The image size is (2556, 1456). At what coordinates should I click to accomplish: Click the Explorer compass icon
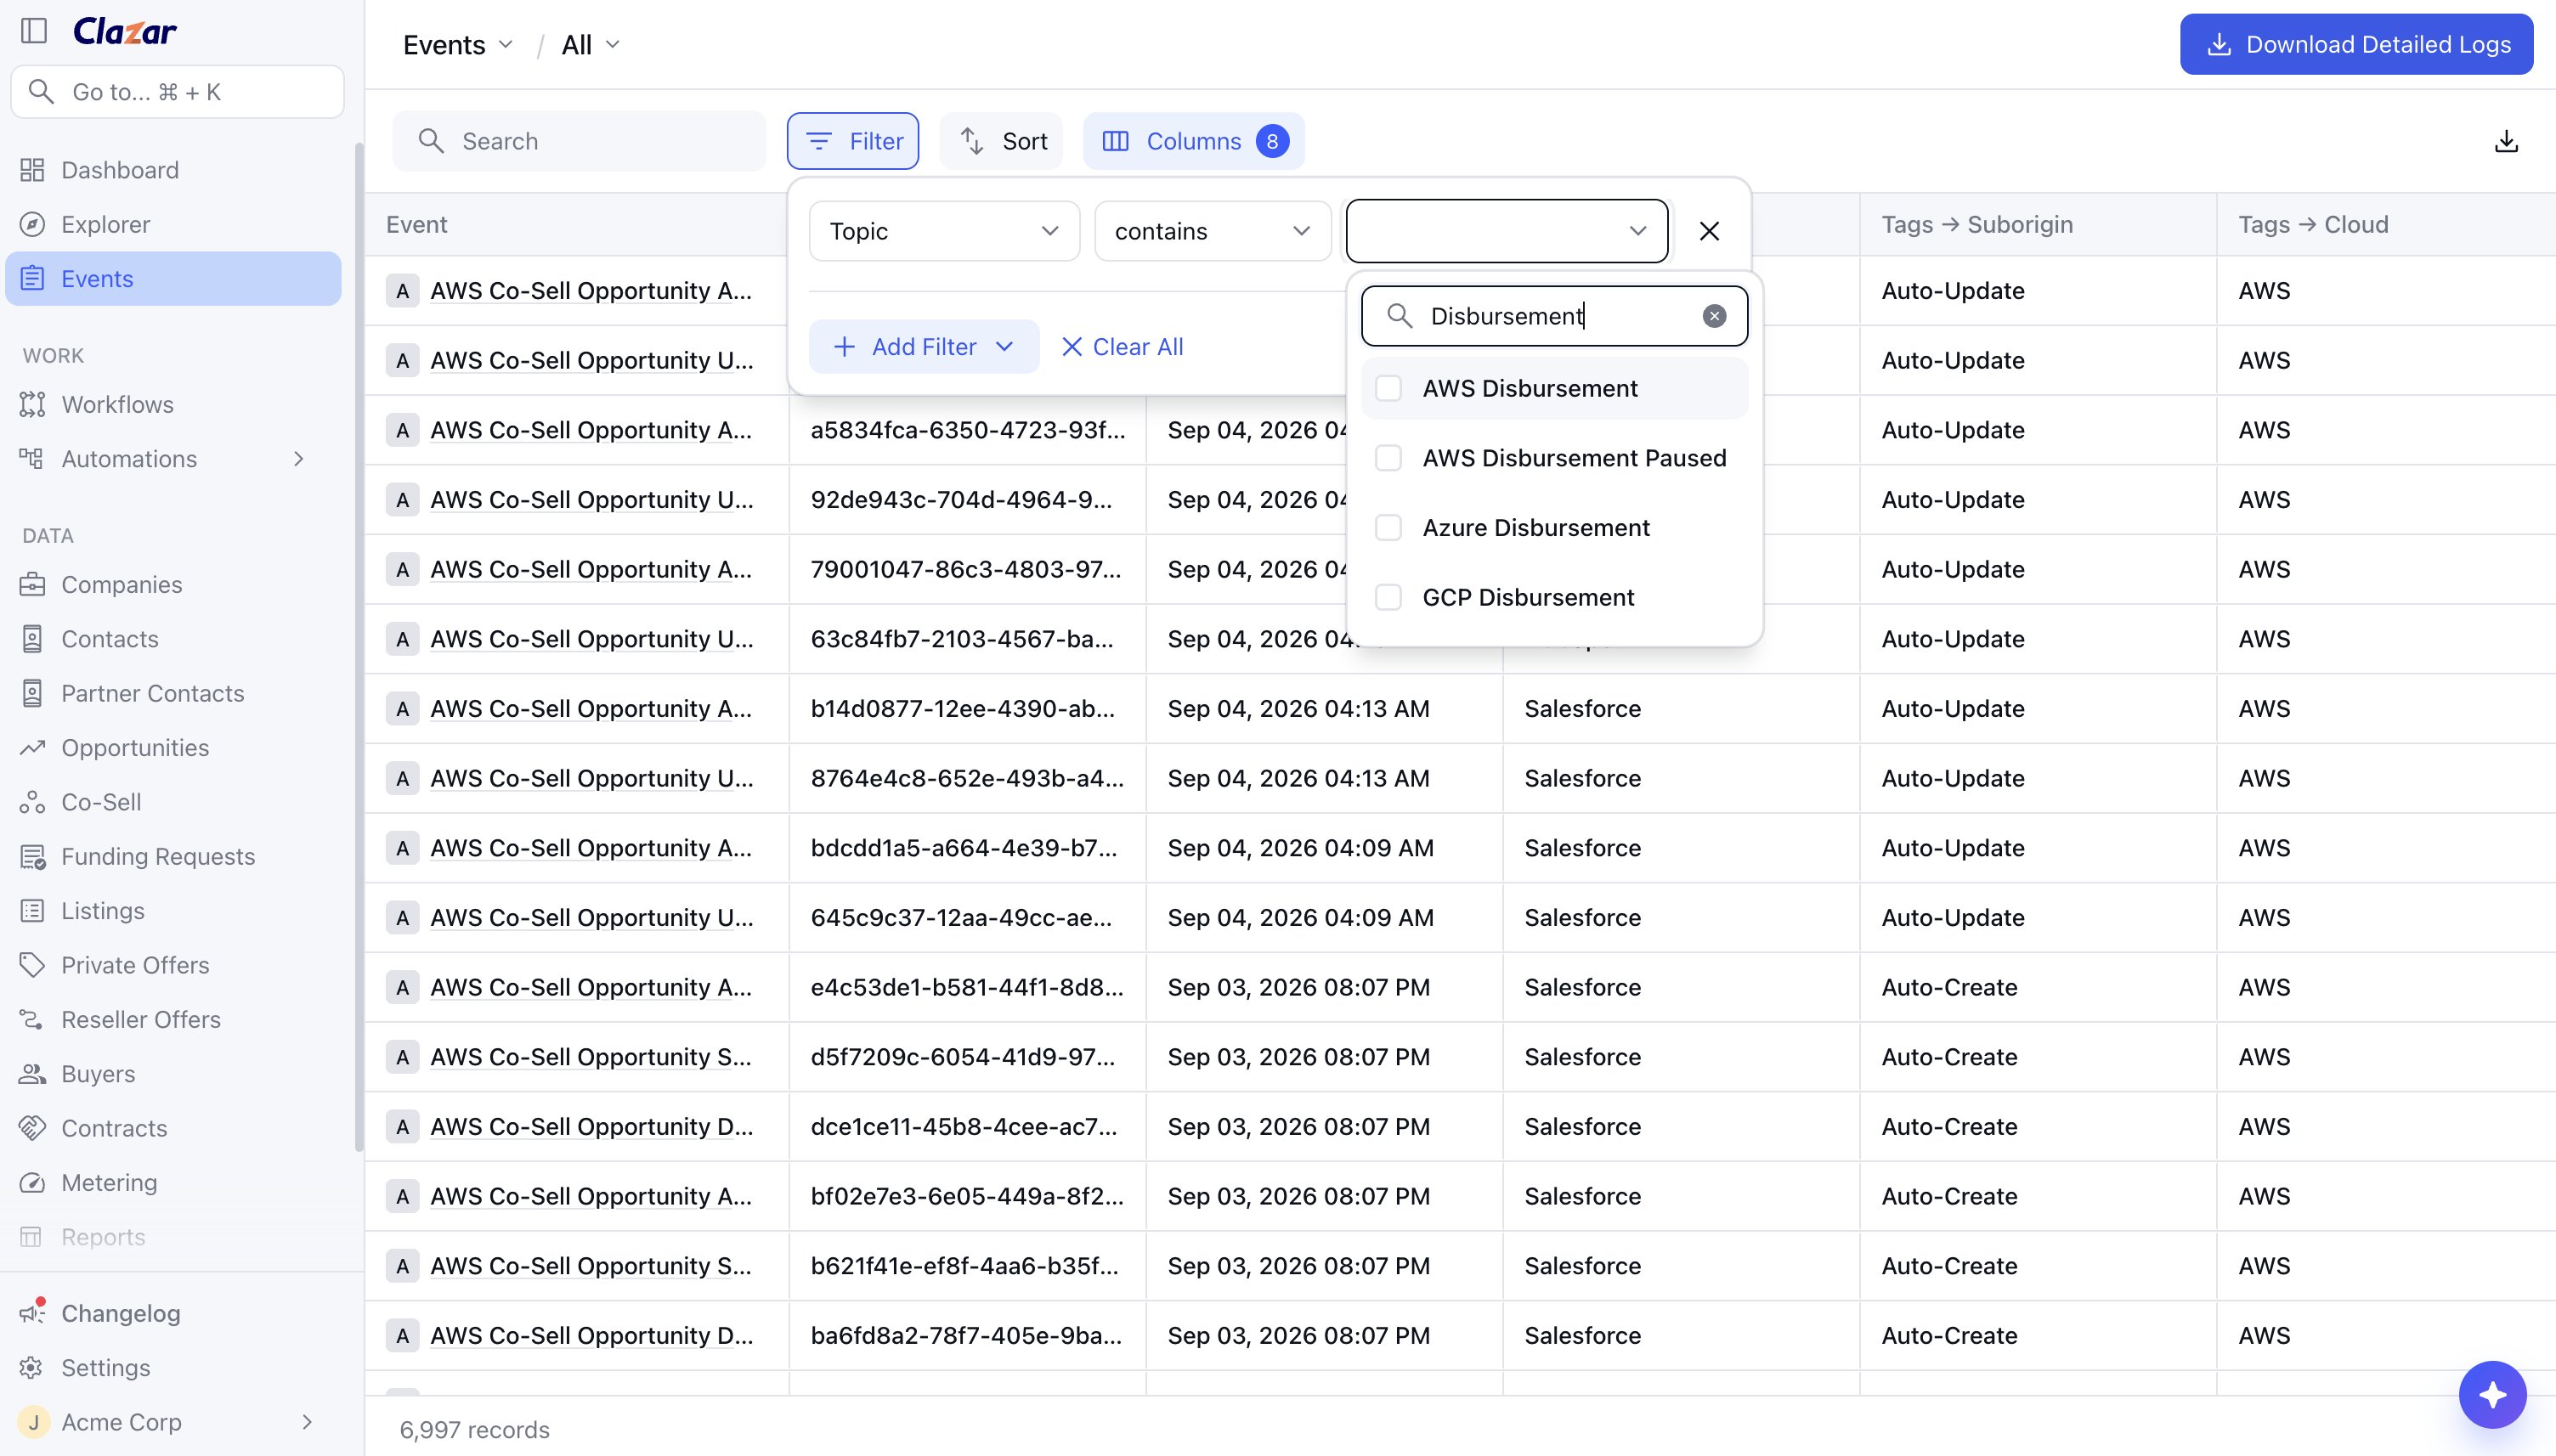click(32, 224)
